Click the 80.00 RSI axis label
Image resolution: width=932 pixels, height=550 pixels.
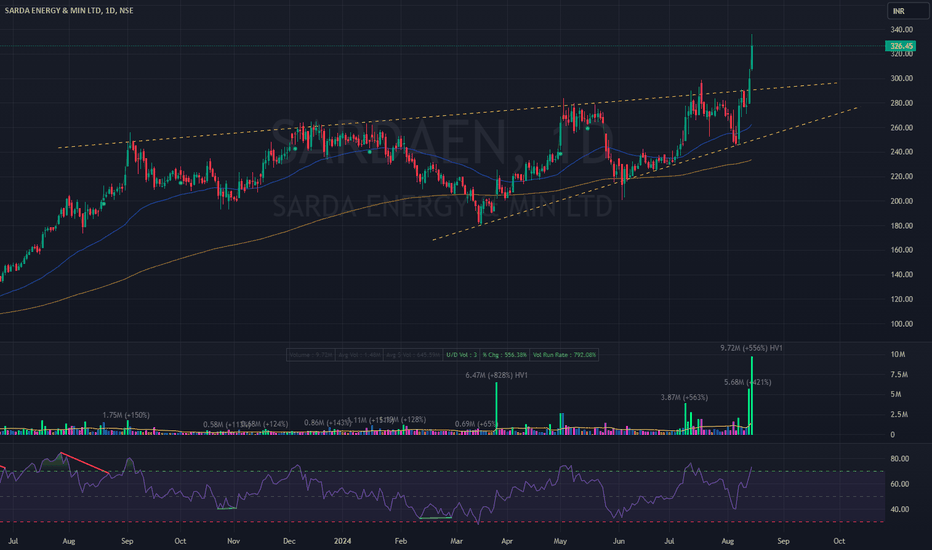pyautogui.click(x=899, y=458)
